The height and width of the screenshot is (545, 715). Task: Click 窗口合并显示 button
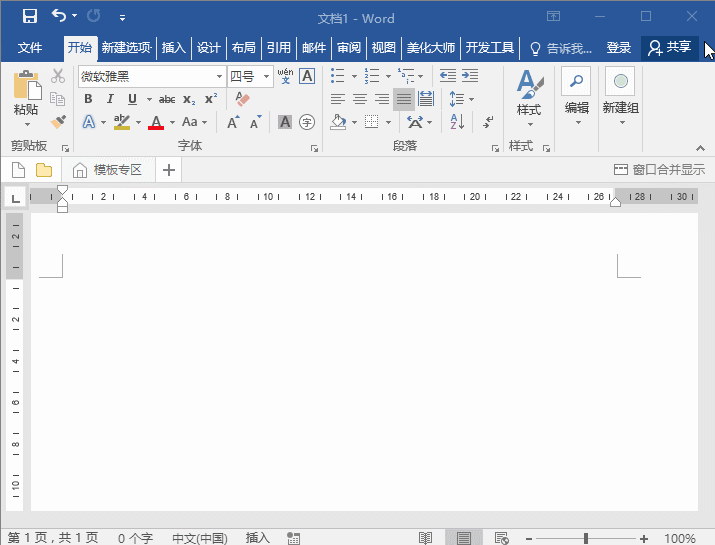pos(659,170)
